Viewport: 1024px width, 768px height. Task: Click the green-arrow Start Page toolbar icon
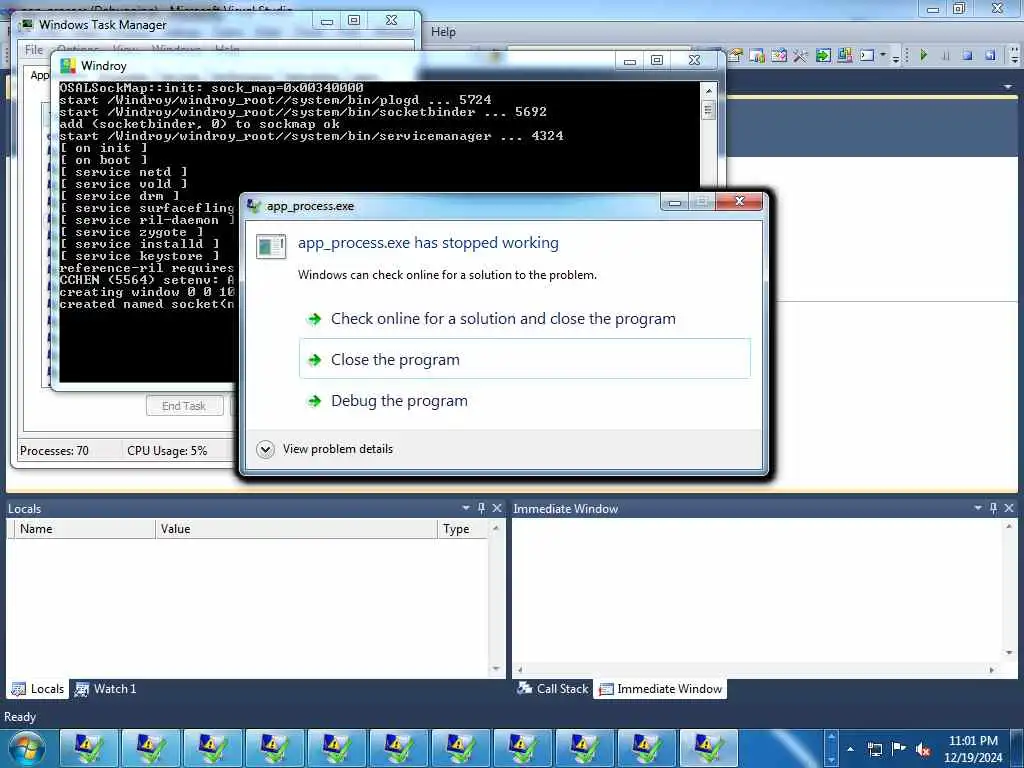coord(823,56)
